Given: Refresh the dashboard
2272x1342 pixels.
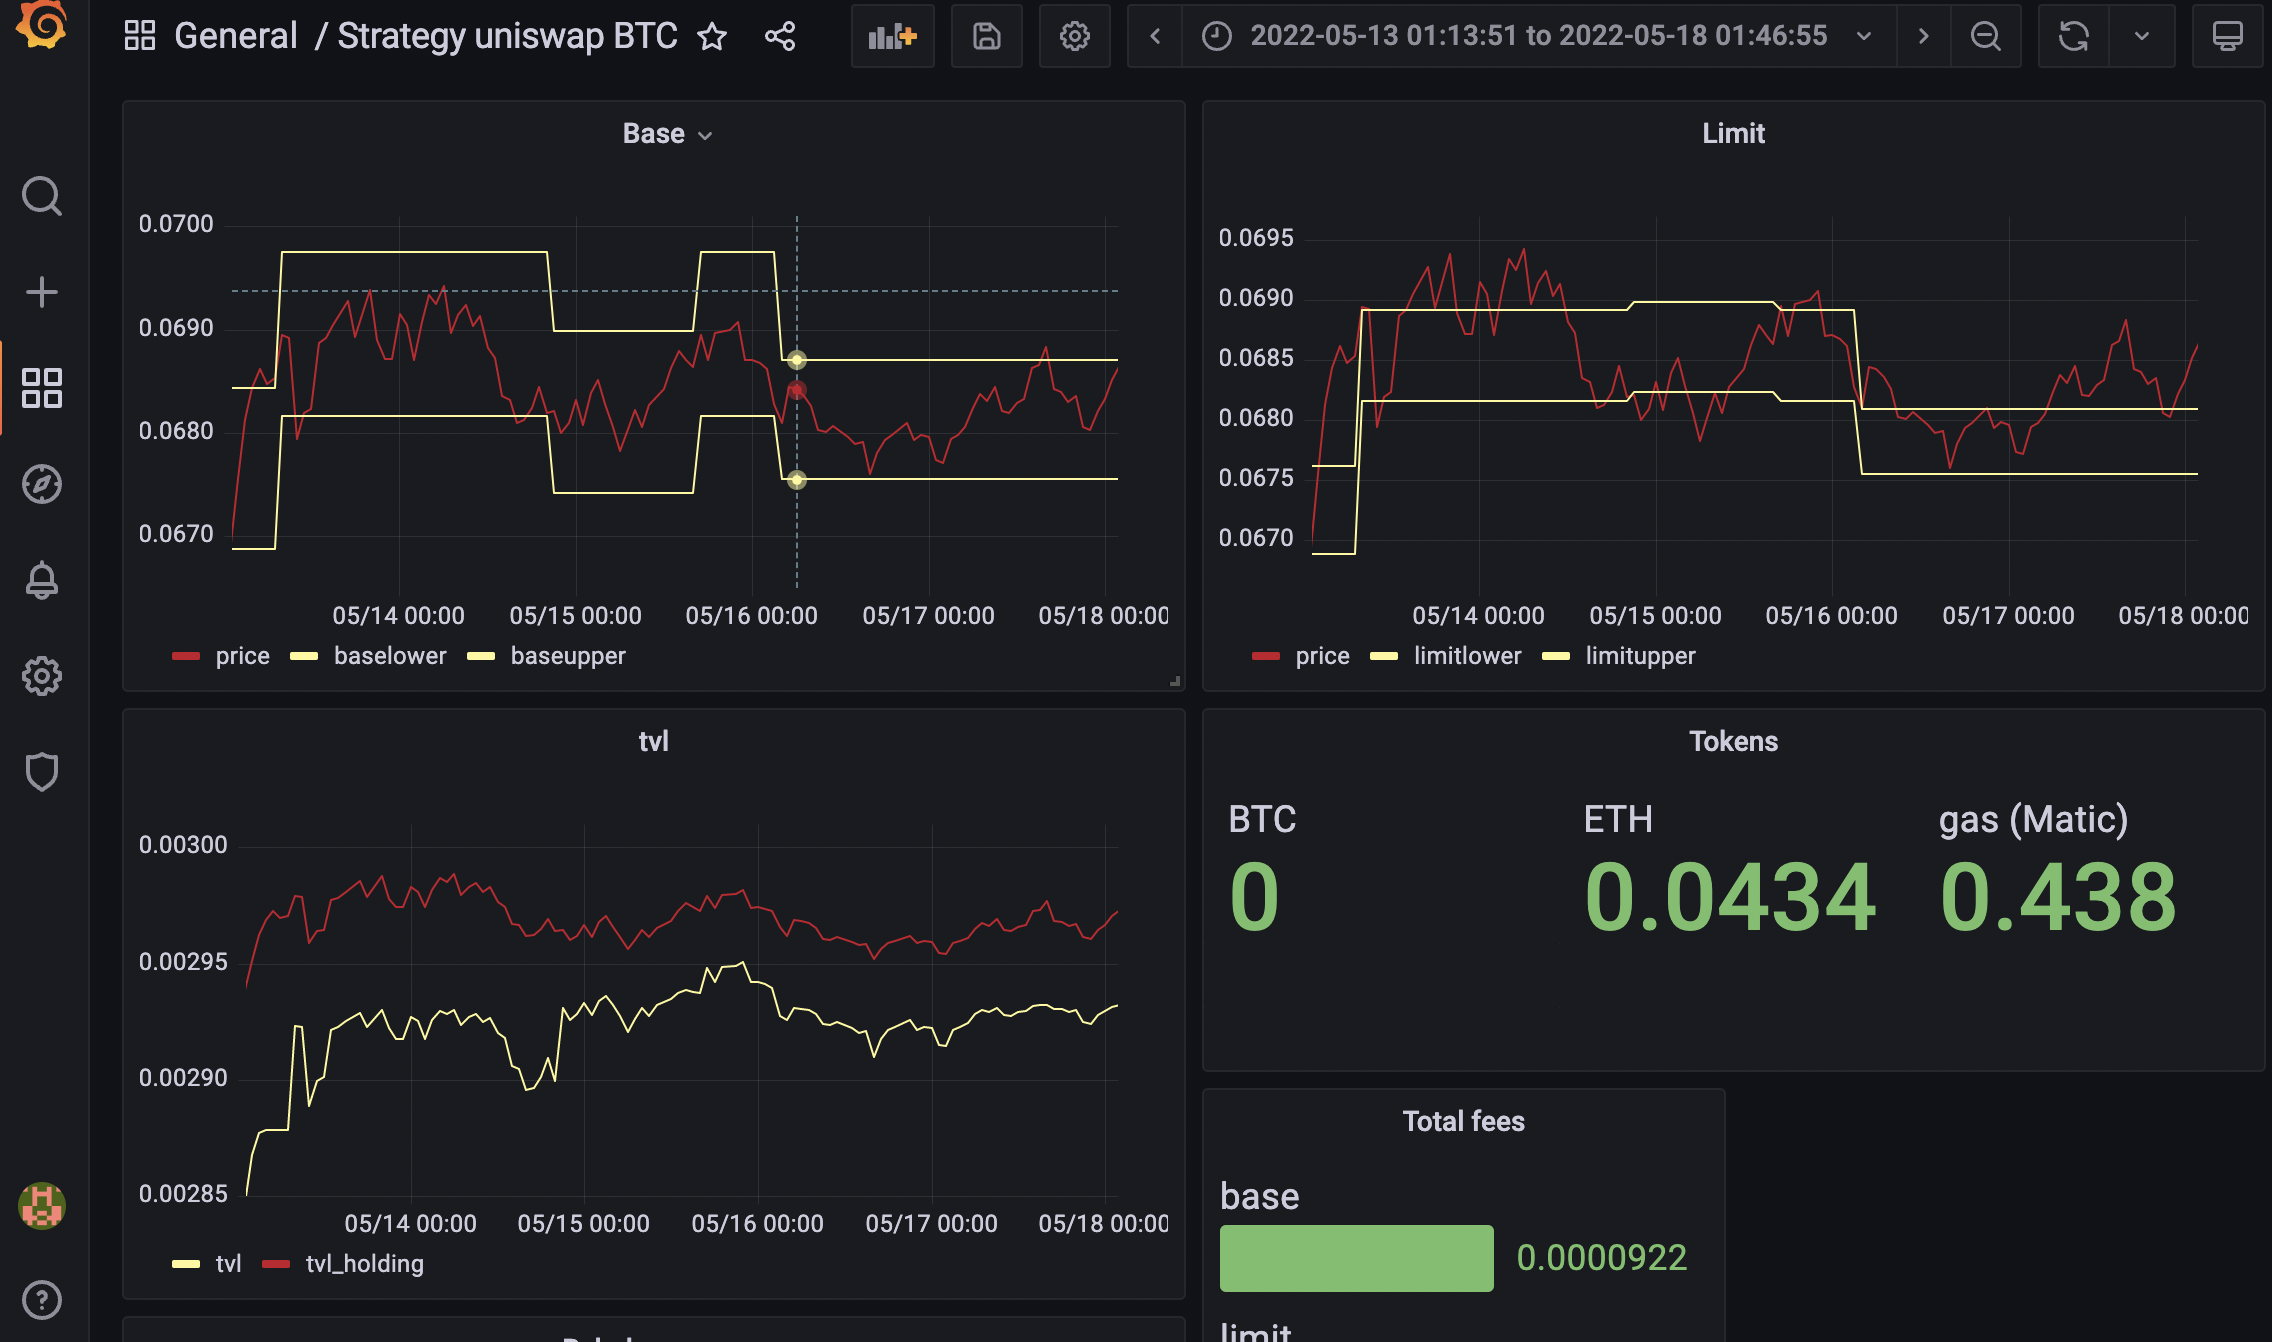Looking at the screenshot, I should [x=2074, y=36].
